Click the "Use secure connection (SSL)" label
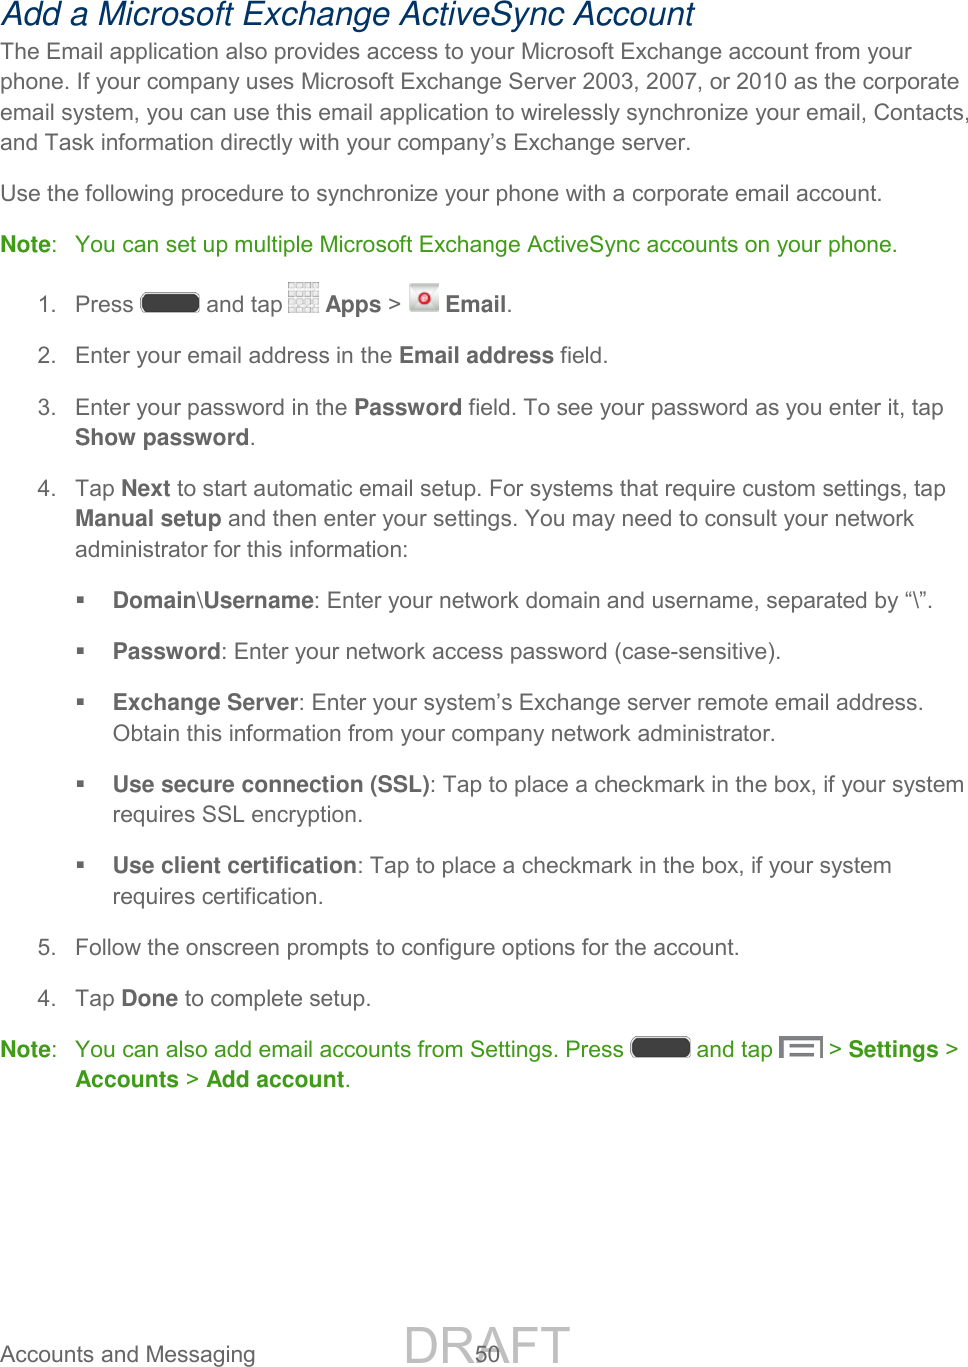The image size is (968, 1367). [270, 785]
